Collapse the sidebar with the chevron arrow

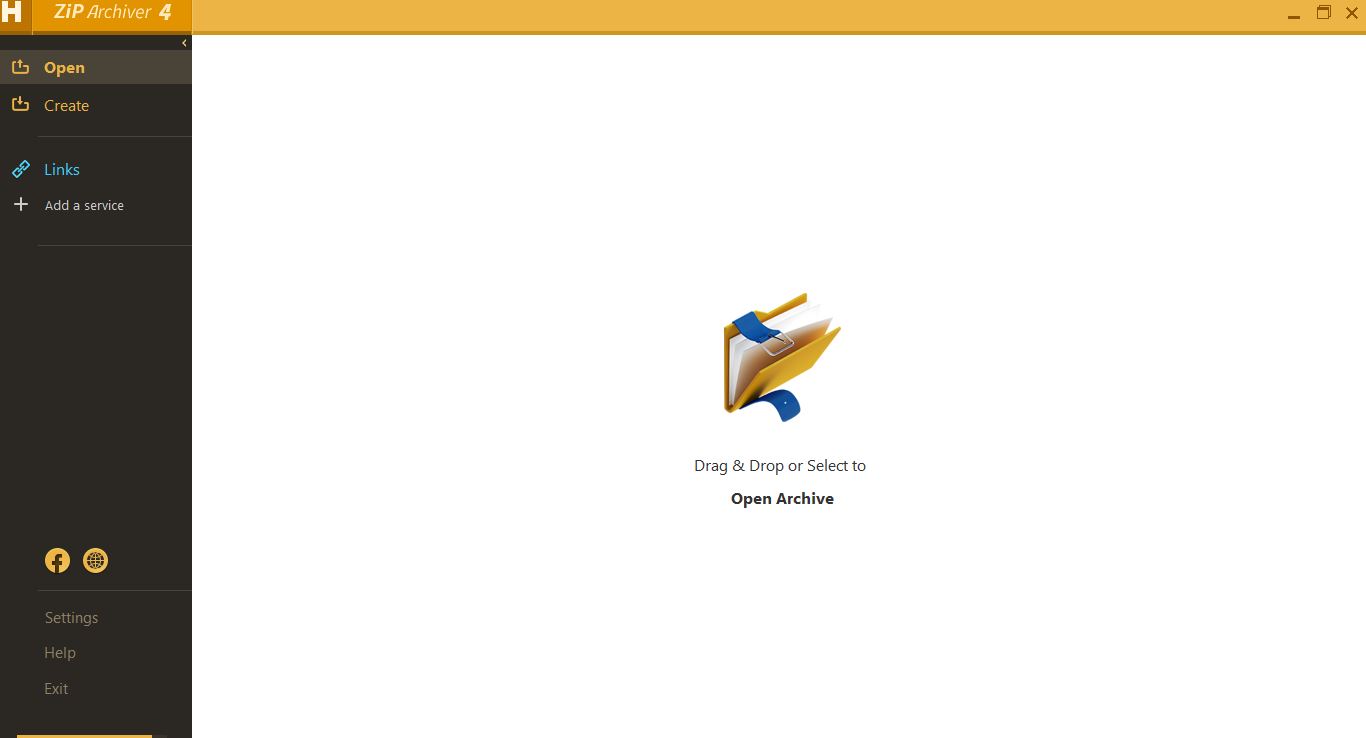click(184, 43)
